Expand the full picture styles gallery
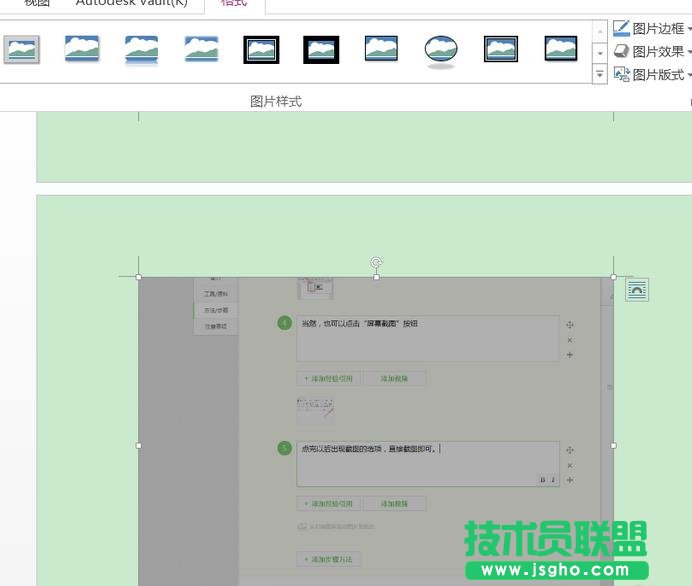The image size is (692, 586). click(599, 75)
